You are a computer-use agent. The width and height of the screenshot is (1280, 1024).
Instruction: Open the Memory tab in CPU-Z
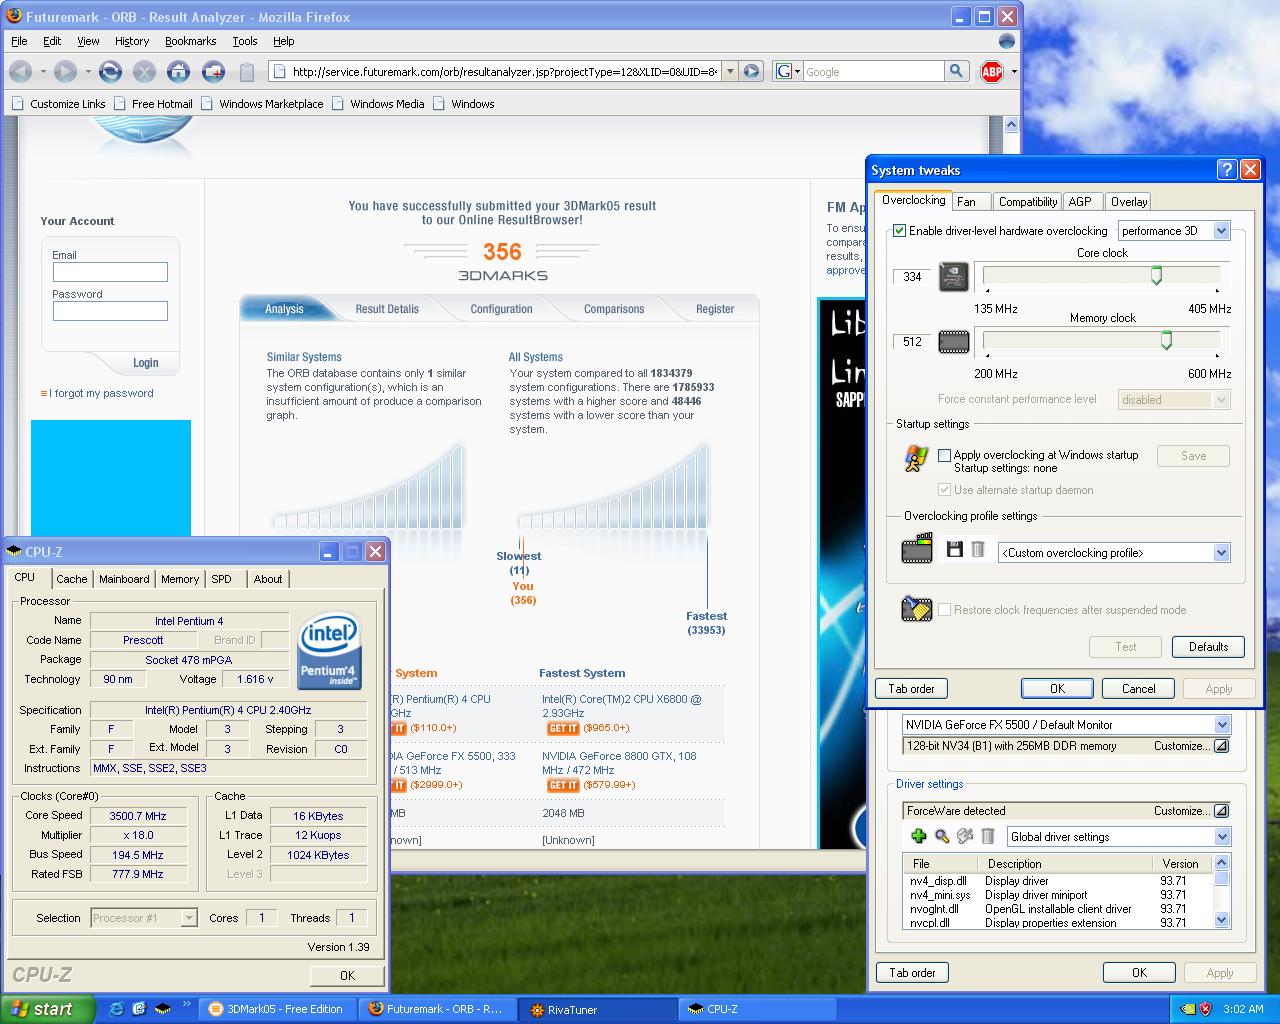(180, 579)
